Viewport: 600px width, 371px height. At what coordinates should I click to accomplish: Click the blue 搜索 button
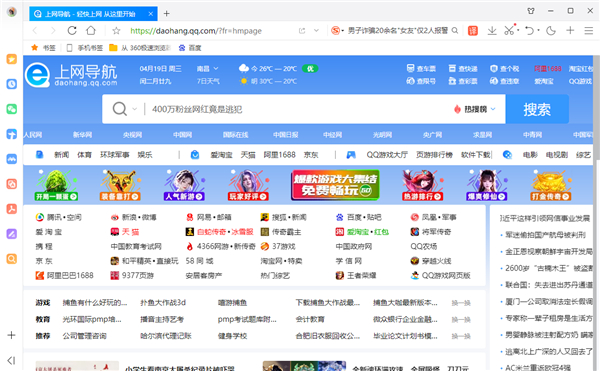pyautogui.click(x=537, y=109)
